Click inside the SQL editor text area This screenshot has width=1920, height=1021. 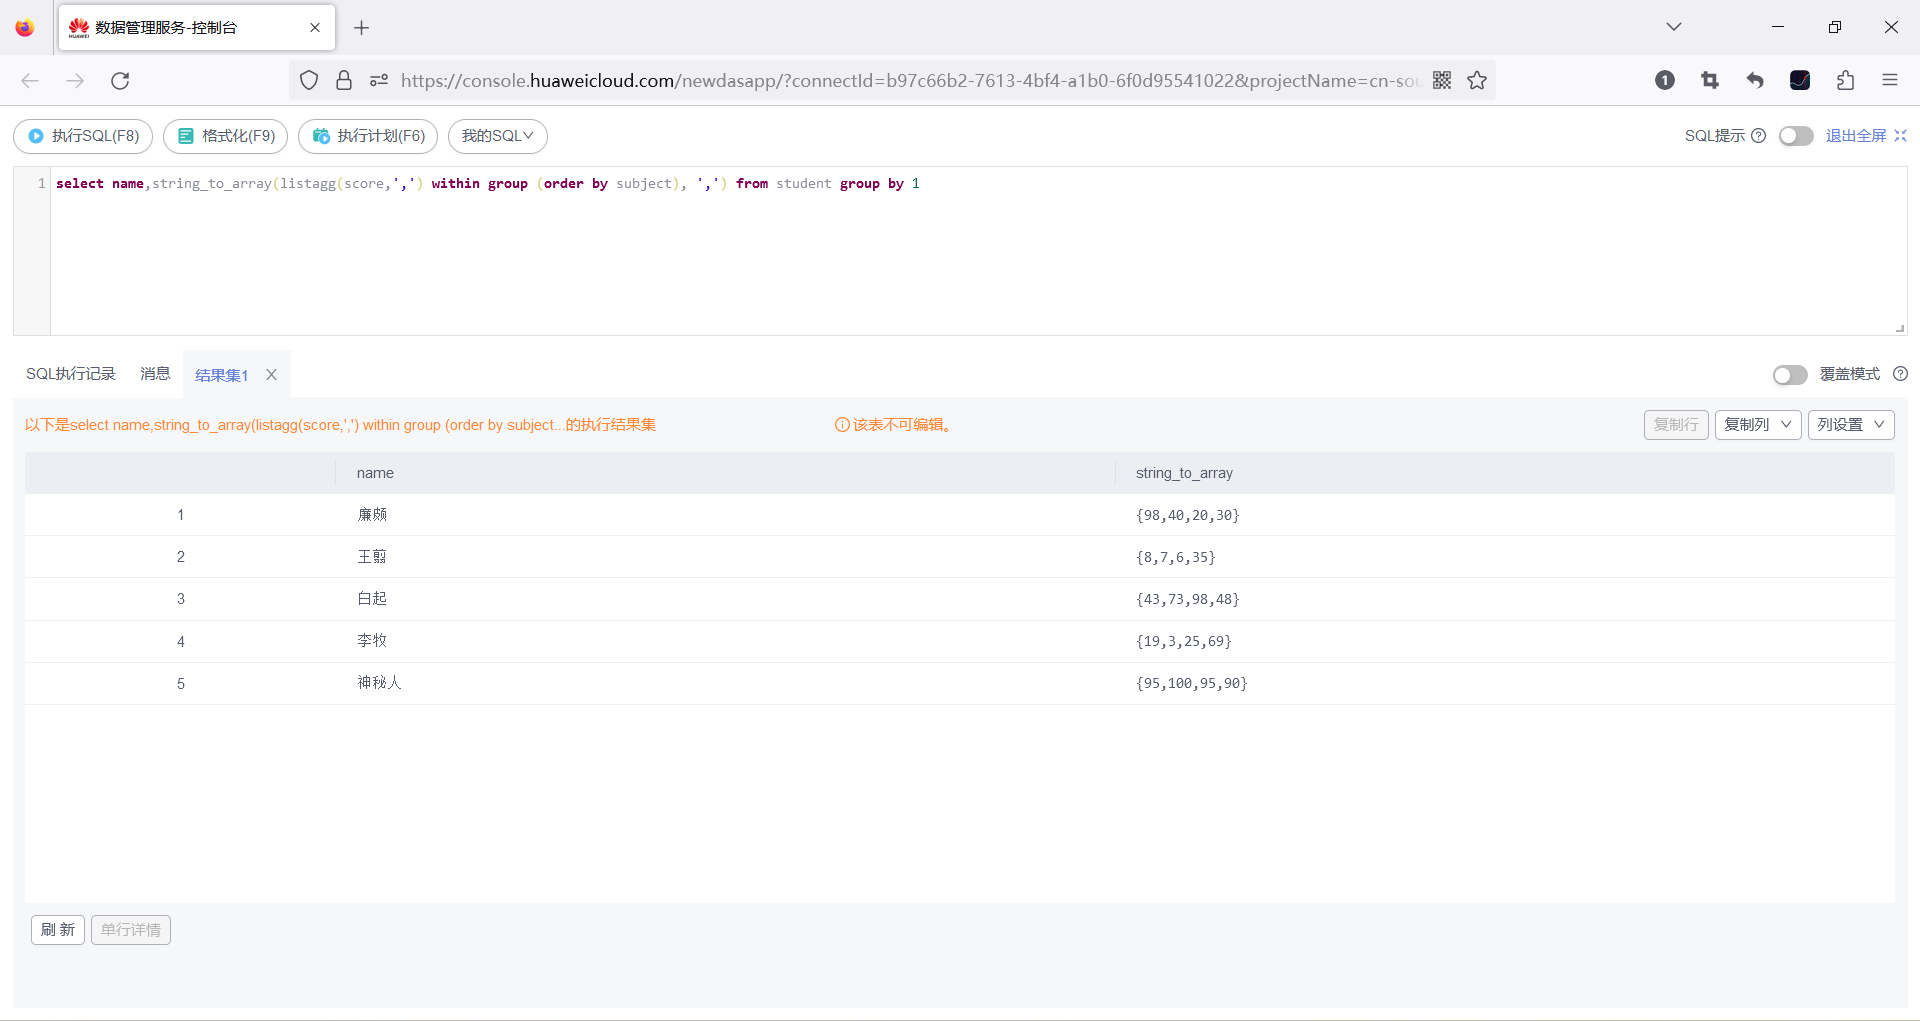pos(978,251)
